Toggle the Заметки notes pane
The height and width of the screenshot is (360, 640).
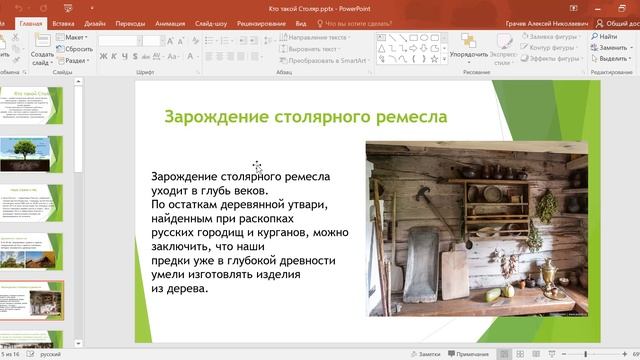click(425, 354)
